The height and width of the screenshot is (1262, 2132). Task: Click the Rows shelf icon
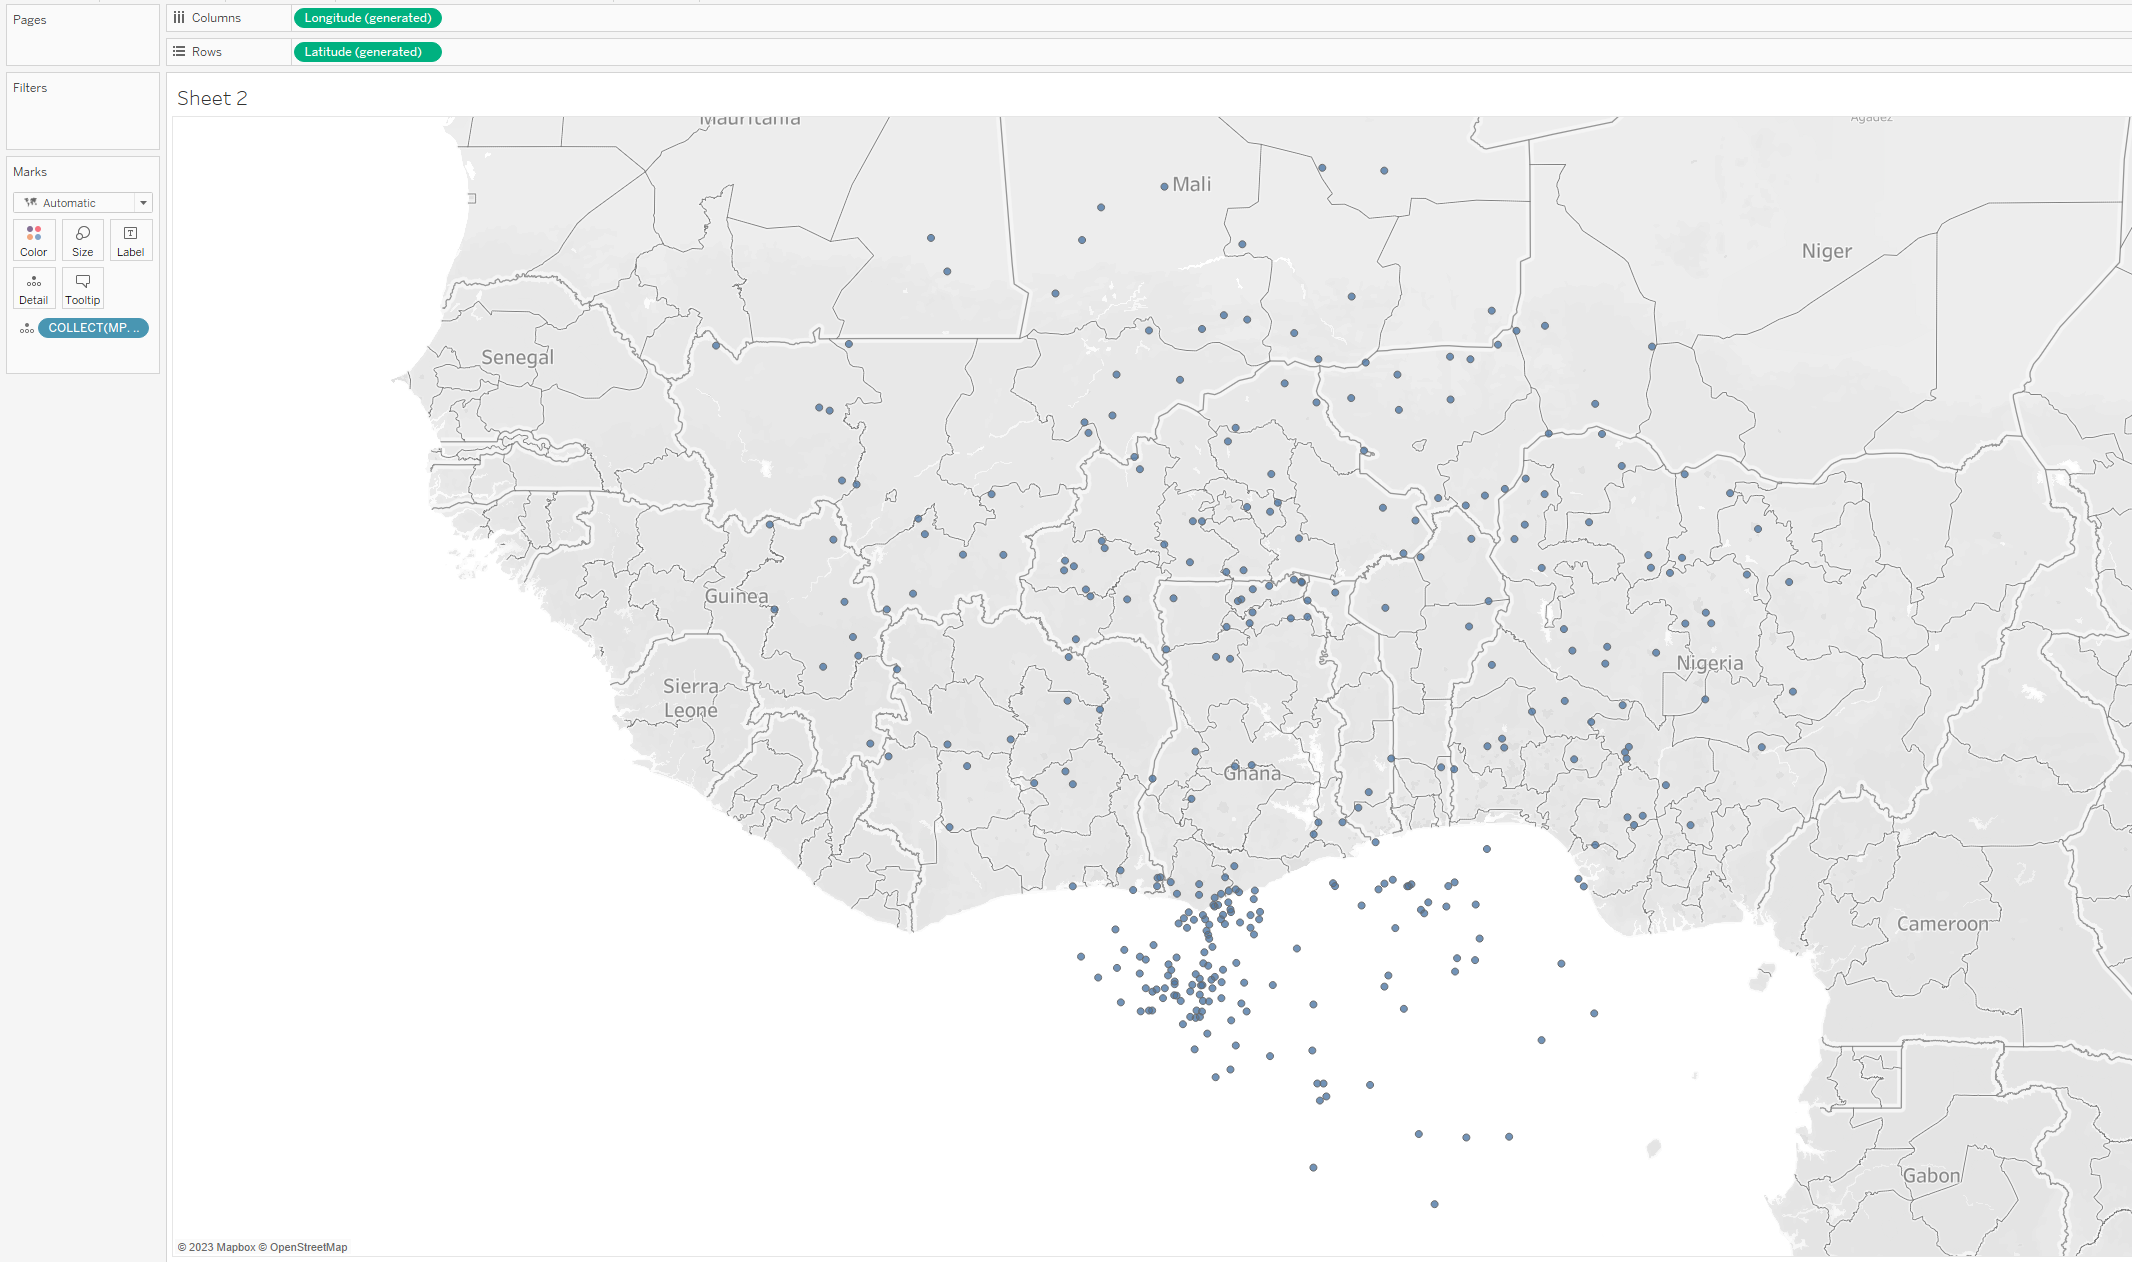[179, 52]
